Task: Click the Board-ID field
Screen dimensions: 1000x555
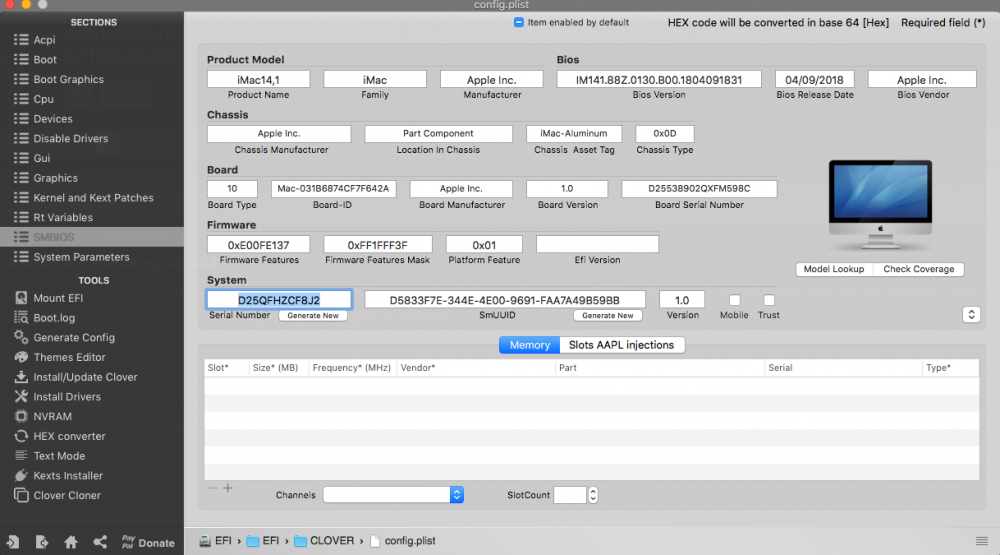Action: click(x=333, y=189)
